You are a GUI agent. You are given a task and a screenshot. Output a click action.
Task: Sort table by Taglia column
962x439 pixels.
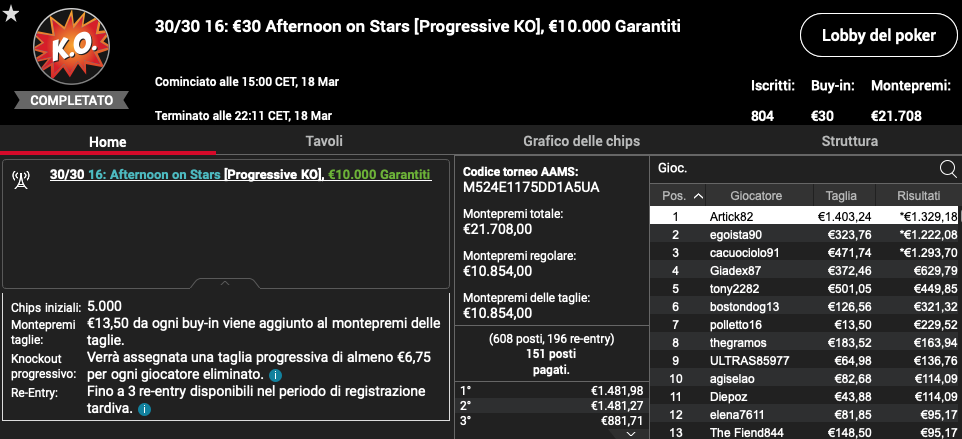pyautogui.click(x=841, y=196)
